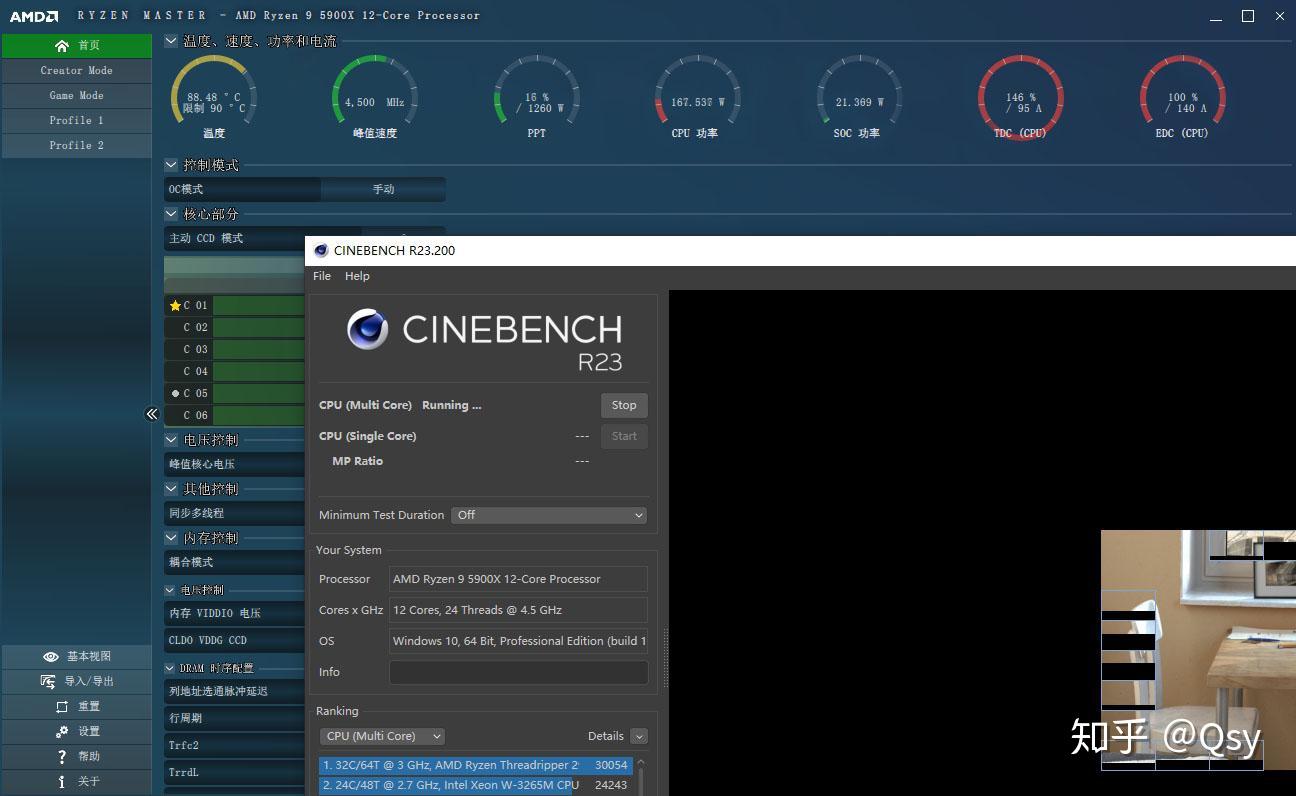Select the Profile 2 tab
This screenshot has height=796, width=1296.
[x=77, y=146]
